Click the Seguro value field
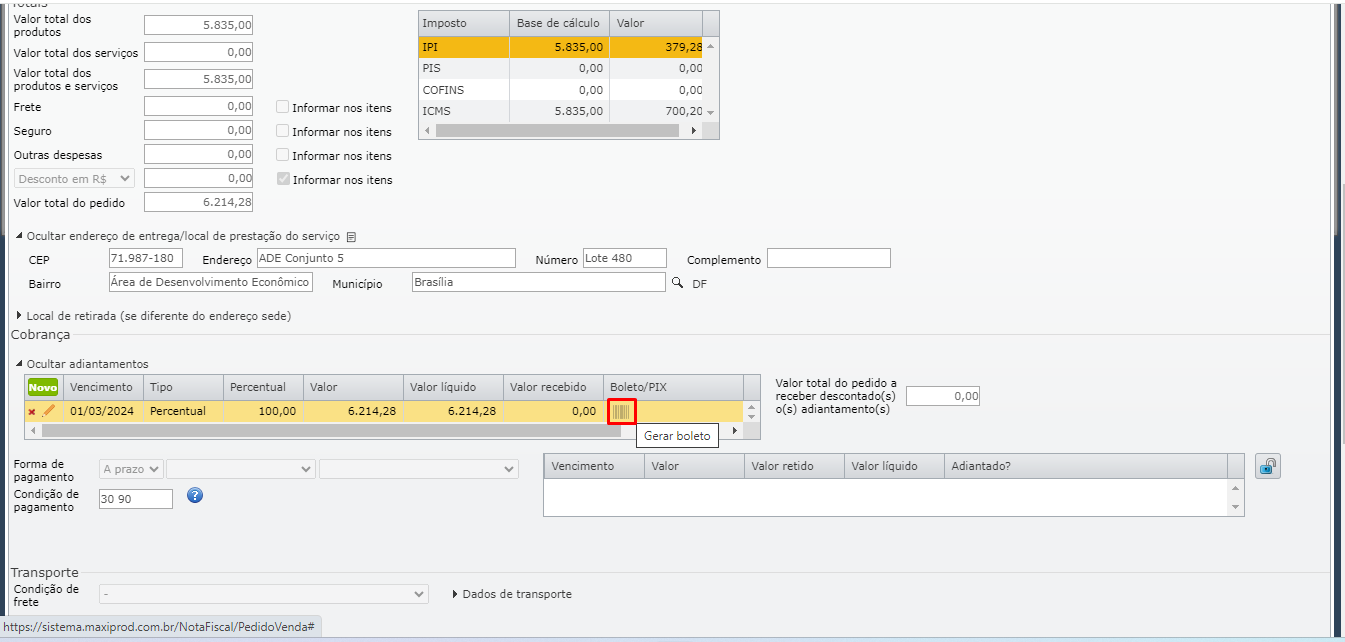1345x642 pixels. click(x=198, y=130)
